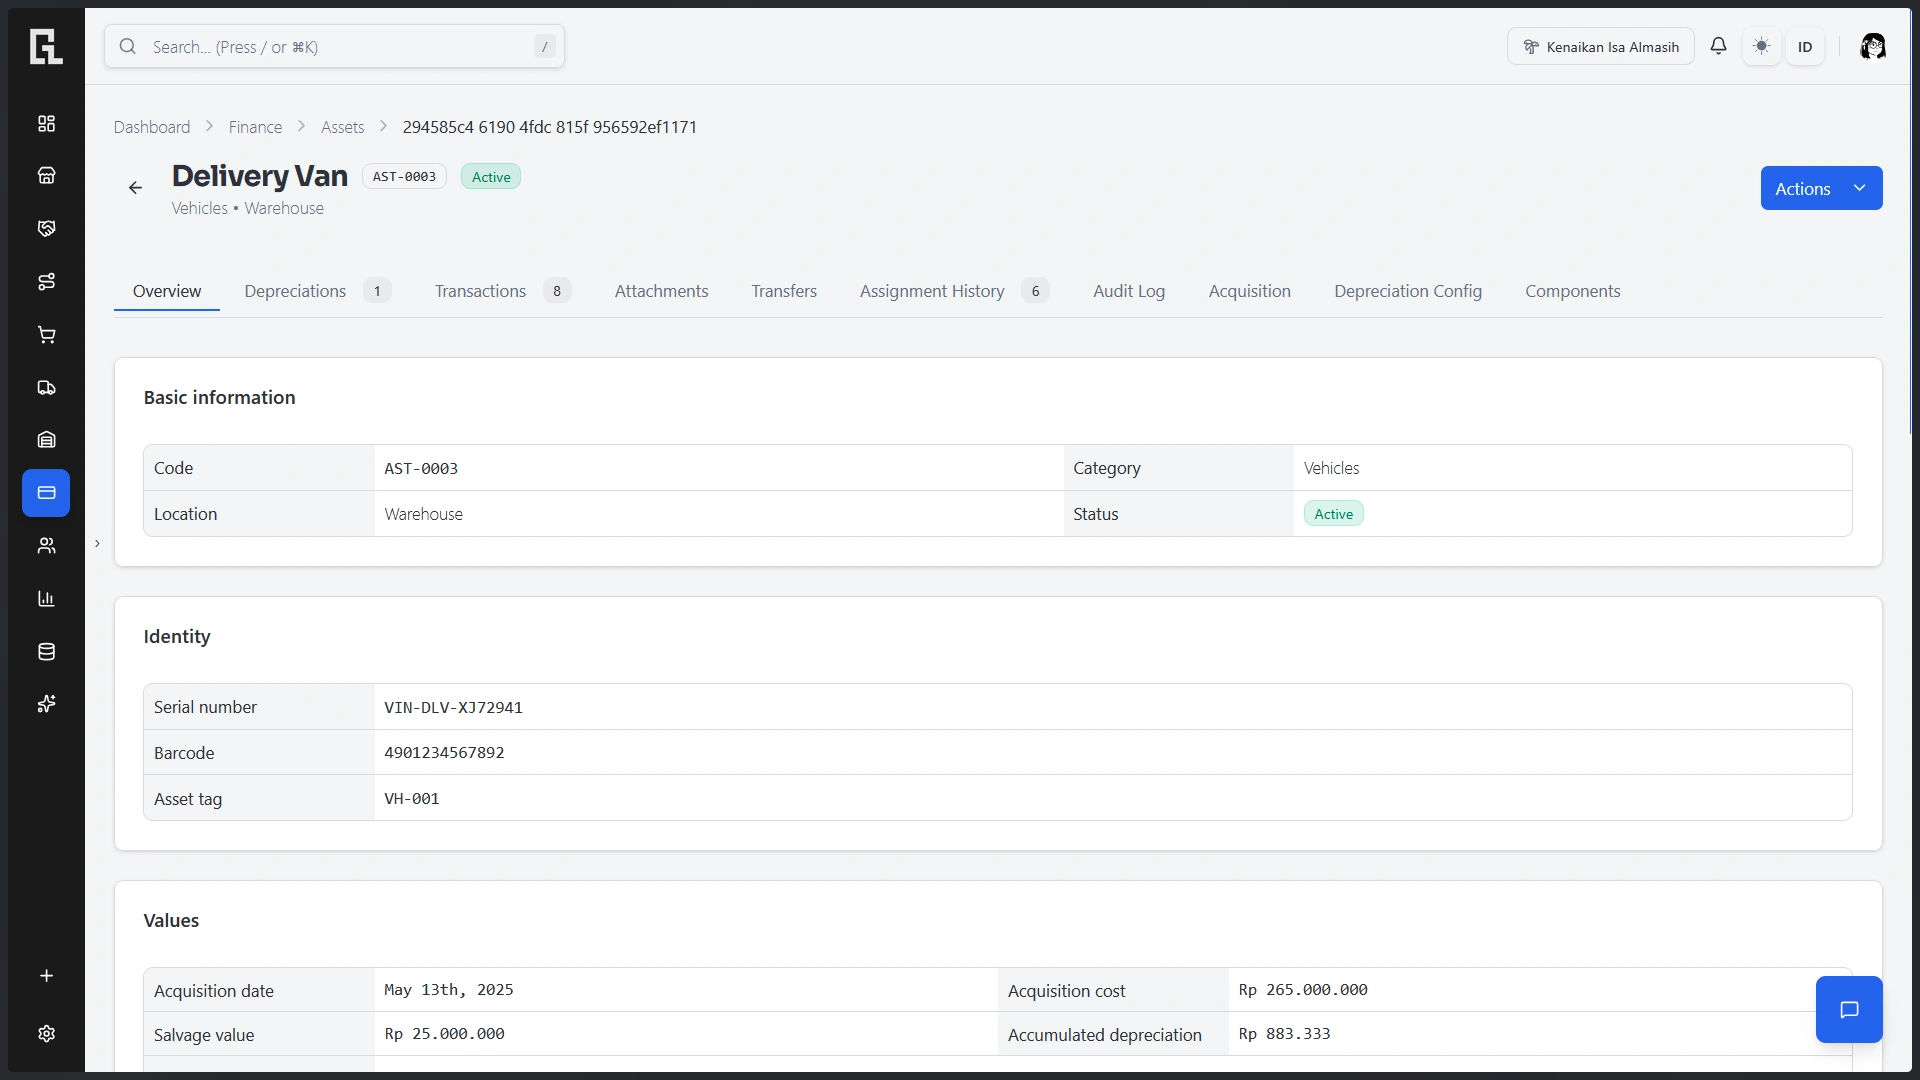Click the Delivery Van title

[260, 176]
